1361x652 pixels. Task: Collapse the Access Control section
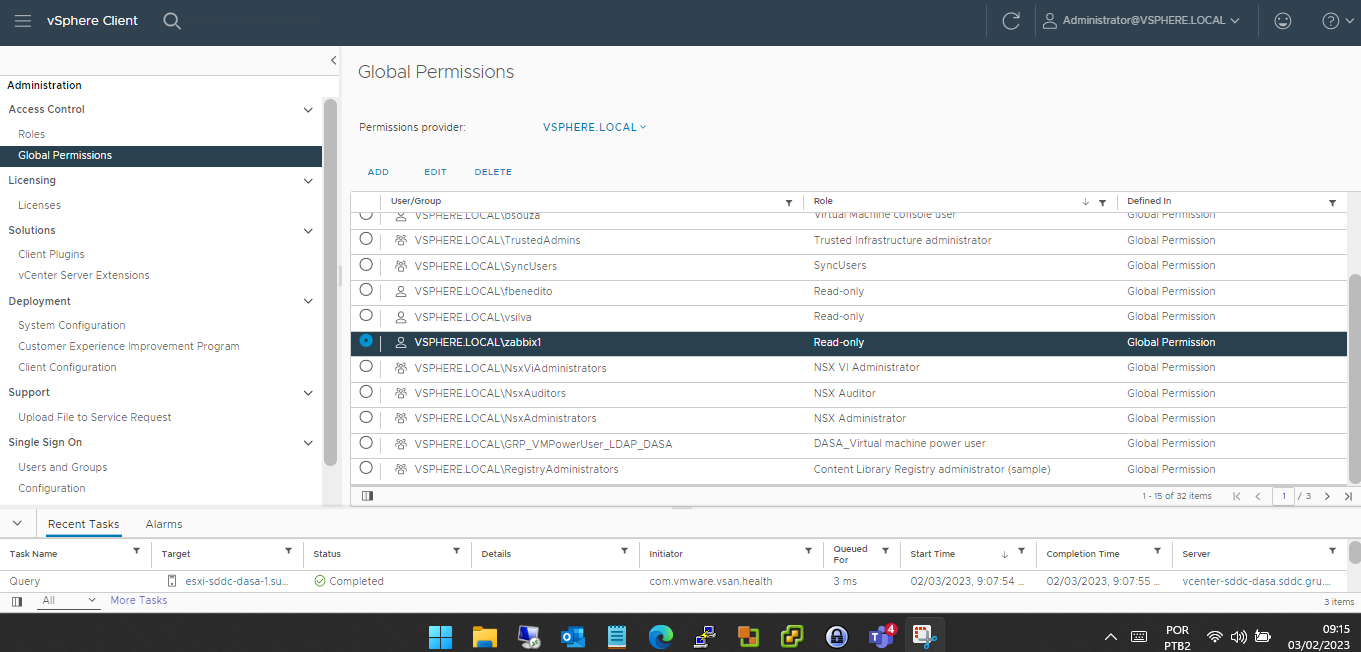(308, 110)
